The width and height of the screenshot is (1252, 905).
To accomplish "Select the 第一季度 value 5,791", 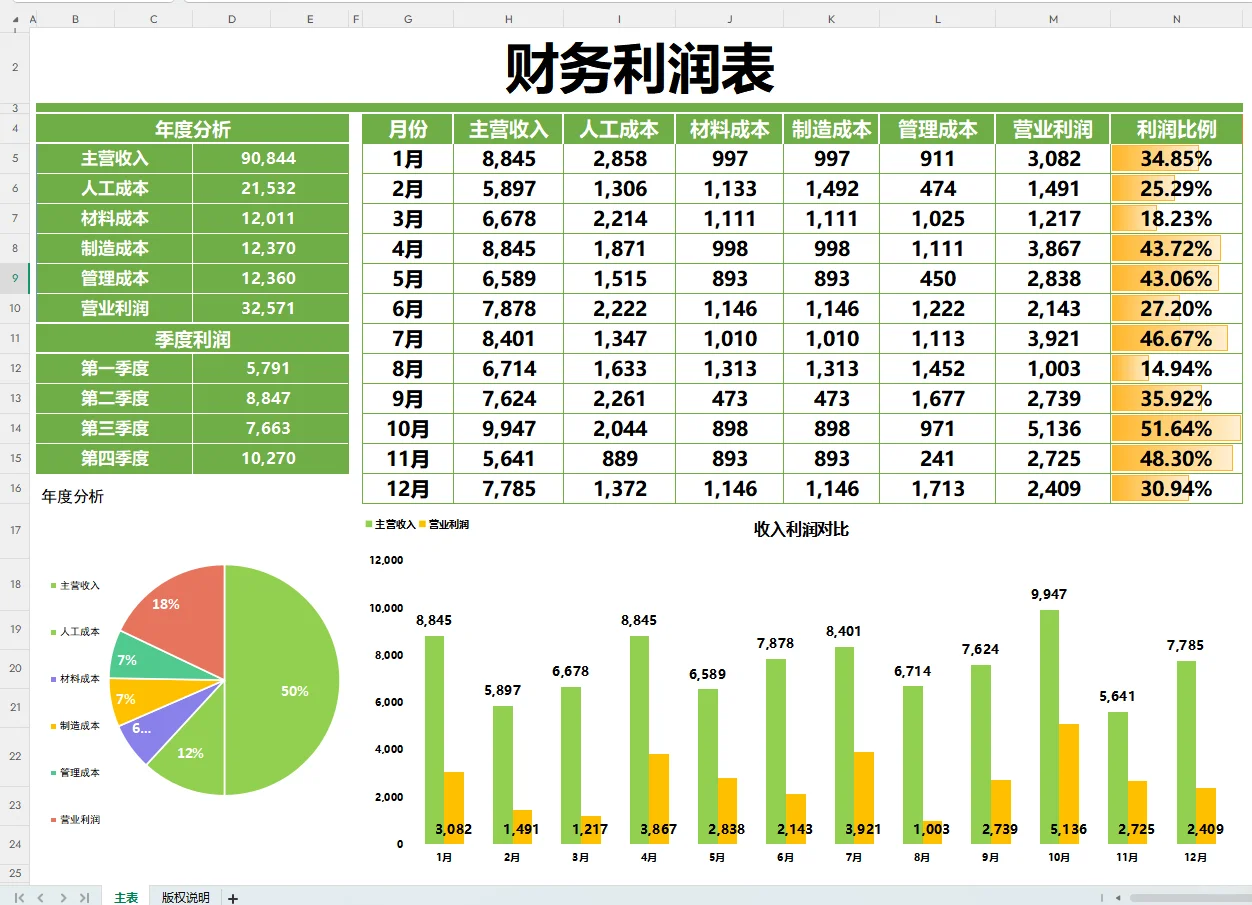I will coord(270,368).
